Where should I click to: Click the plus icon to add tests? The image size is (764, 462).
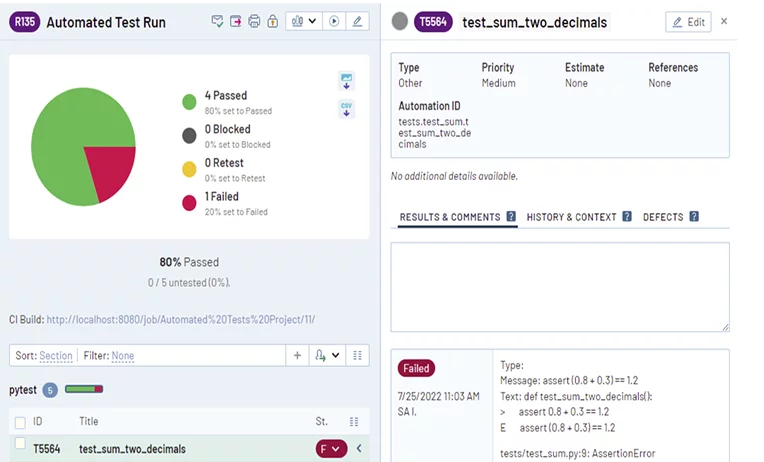297,355
